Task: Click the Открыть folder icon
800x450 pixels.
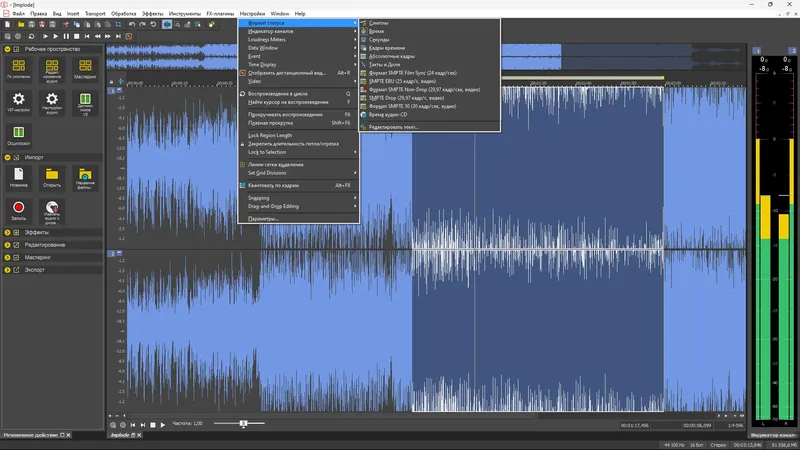Action: click(52, 175)
